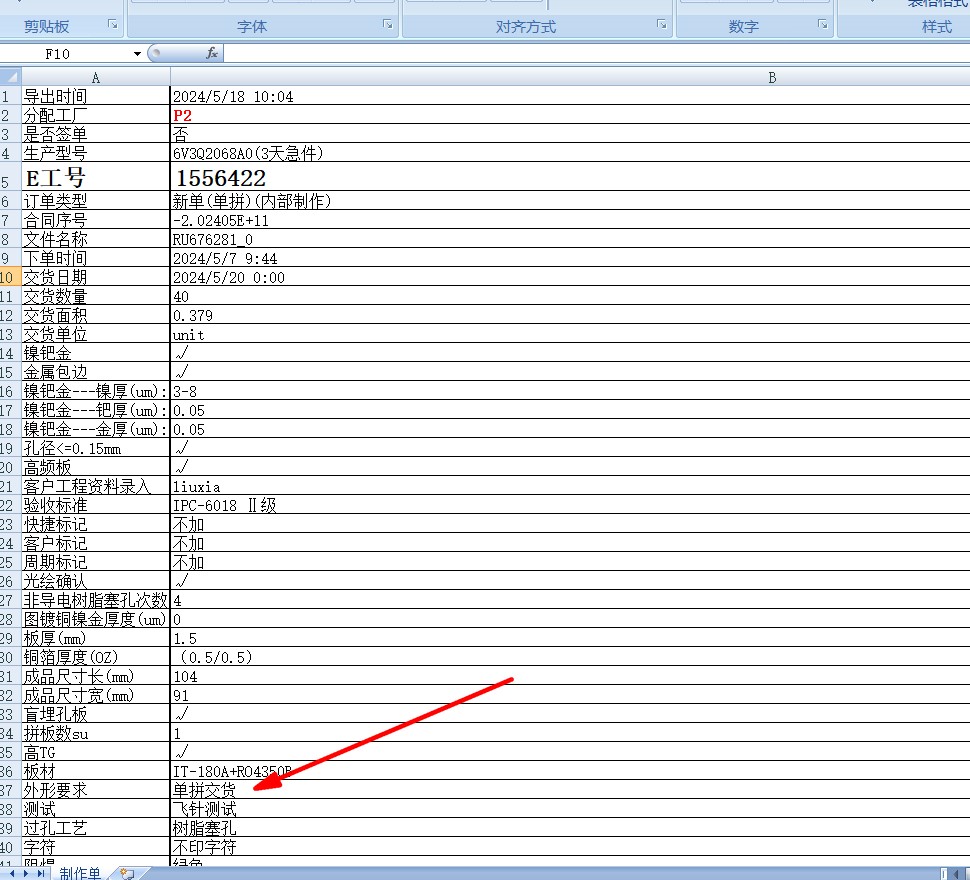
Task: Click the 拼板数su cell
Action: point(95,733)
